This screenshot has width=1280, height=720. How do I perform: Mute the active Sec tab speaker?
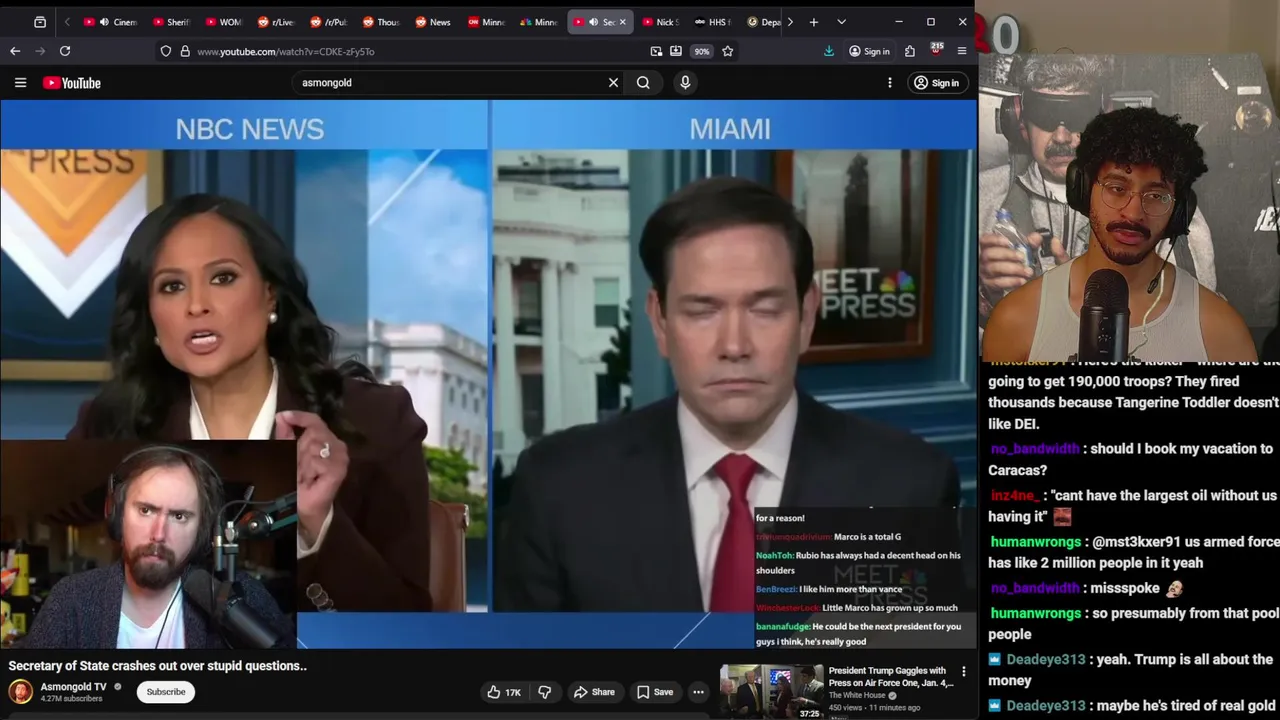(x=593, y=22)
